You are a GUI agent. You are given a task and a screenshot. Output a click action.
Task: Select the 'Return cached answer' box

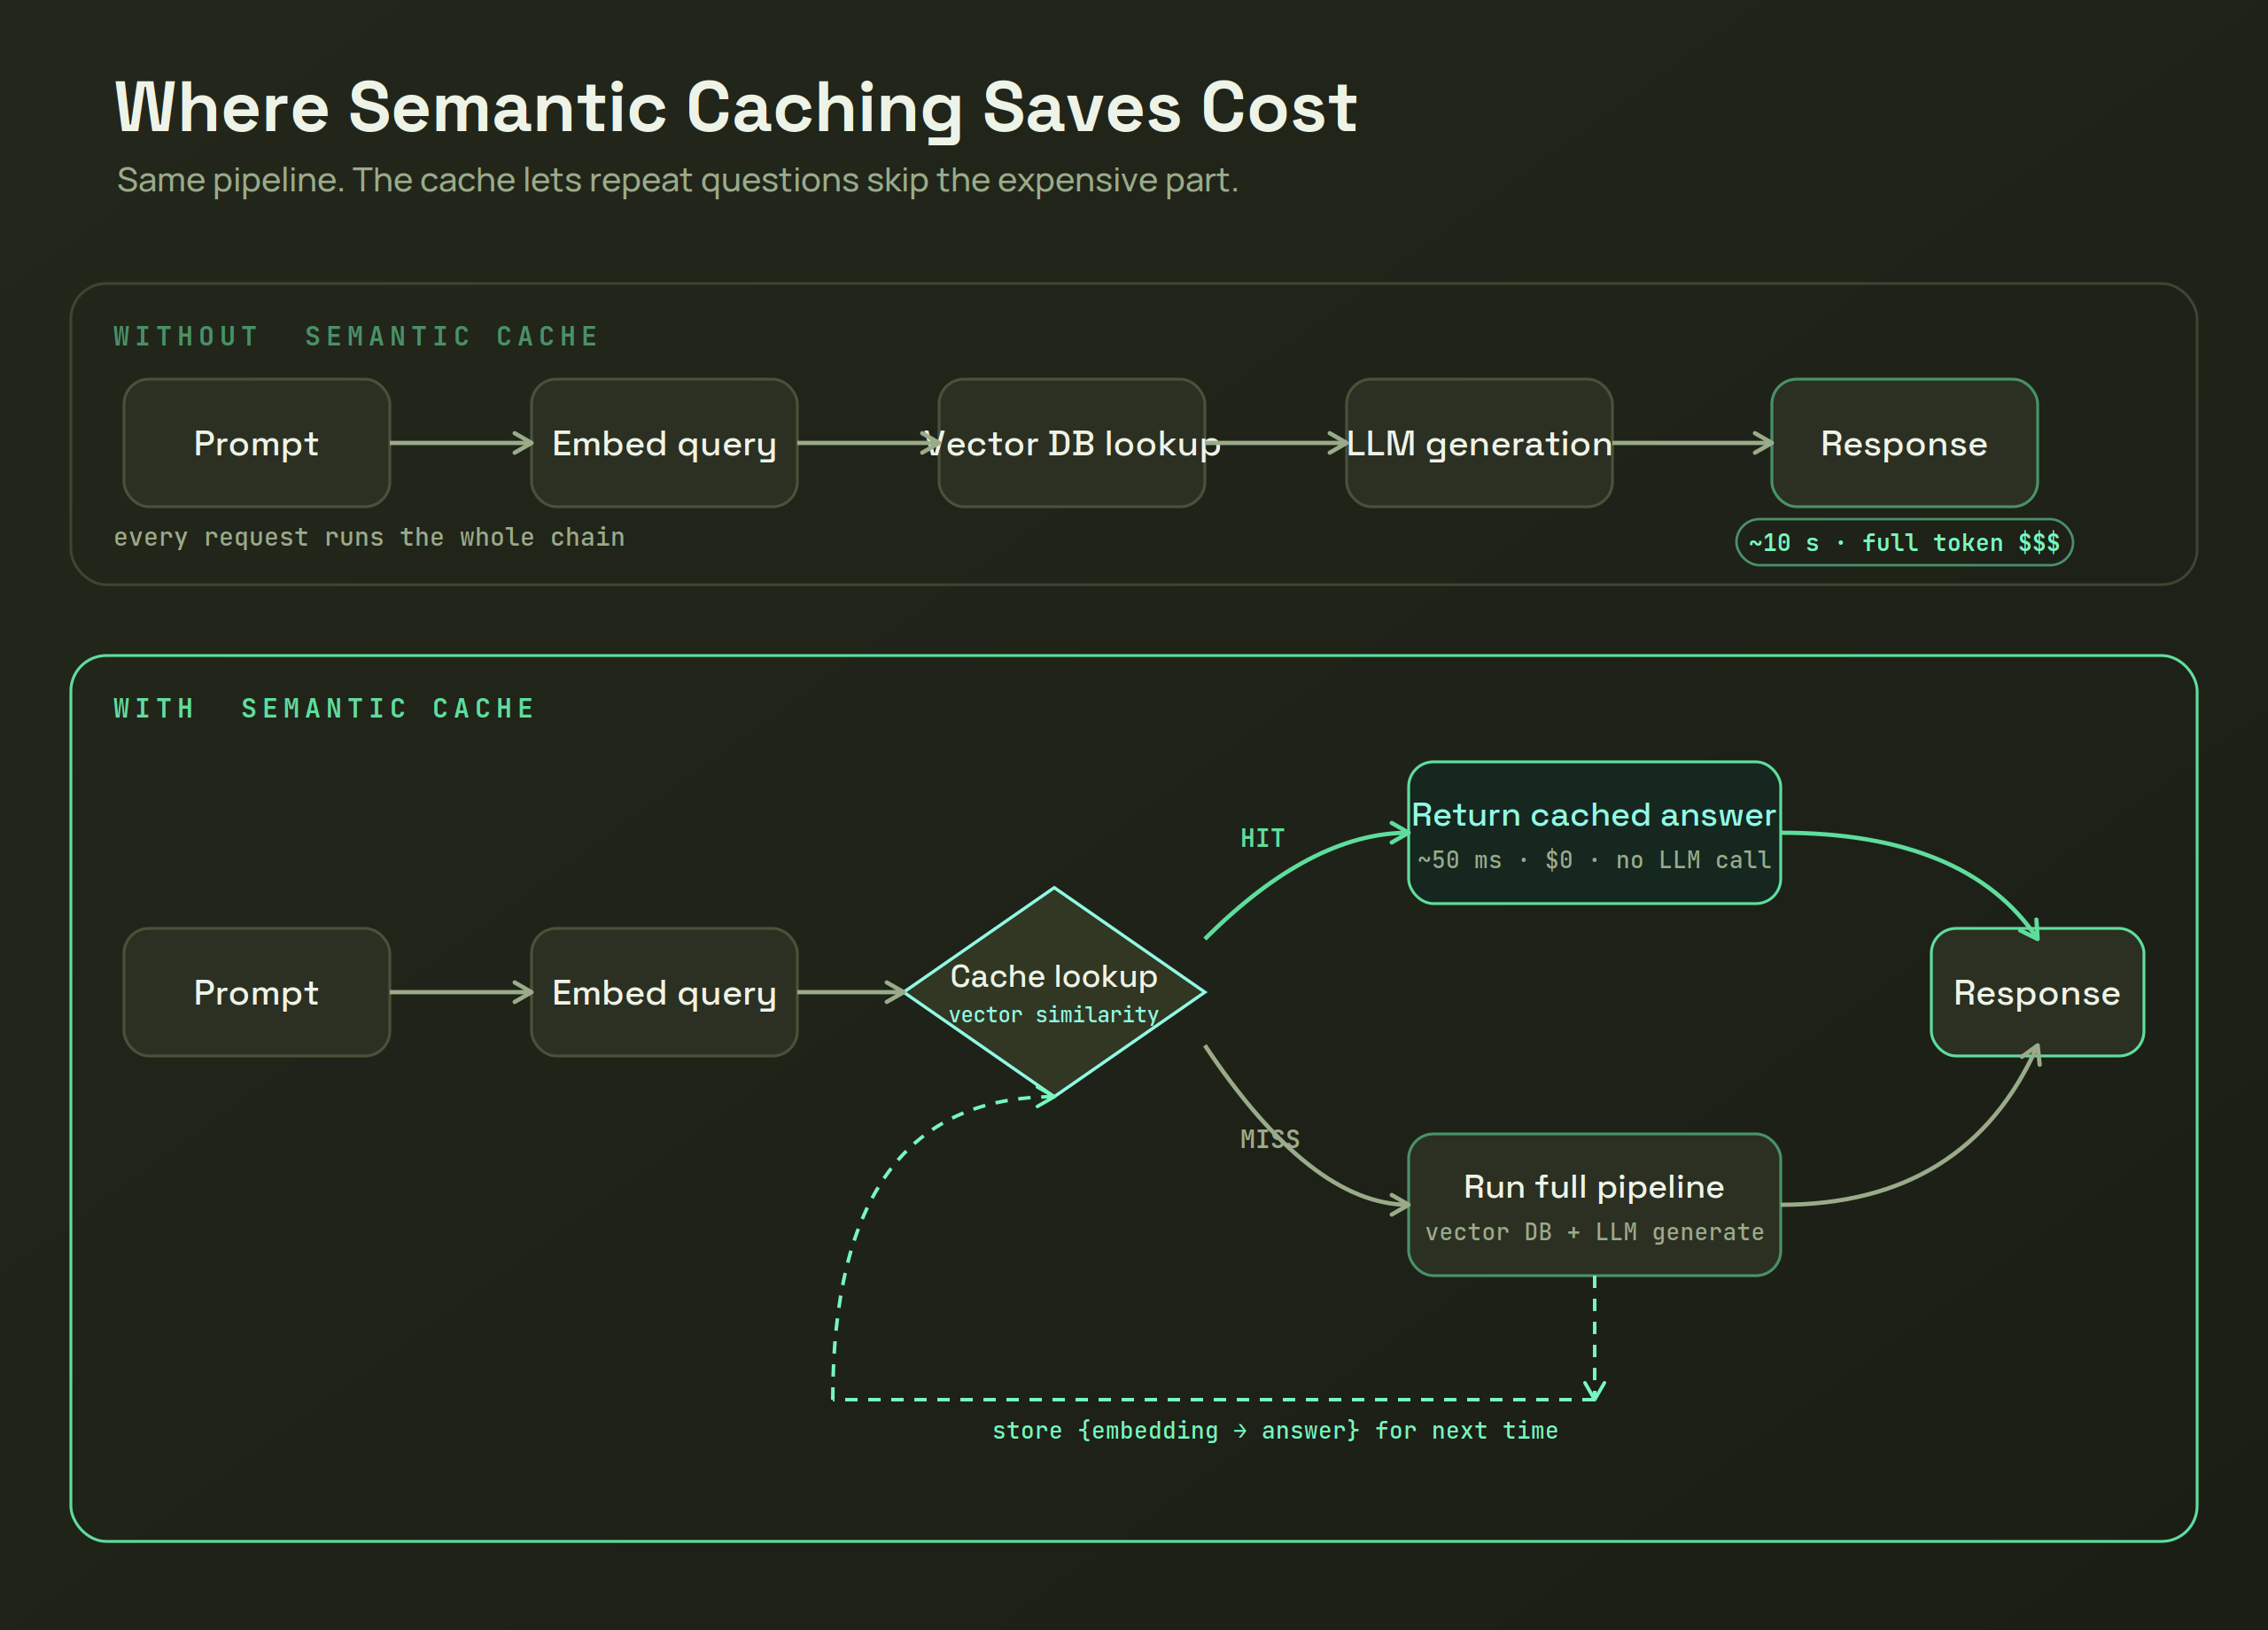(1594, 833)
